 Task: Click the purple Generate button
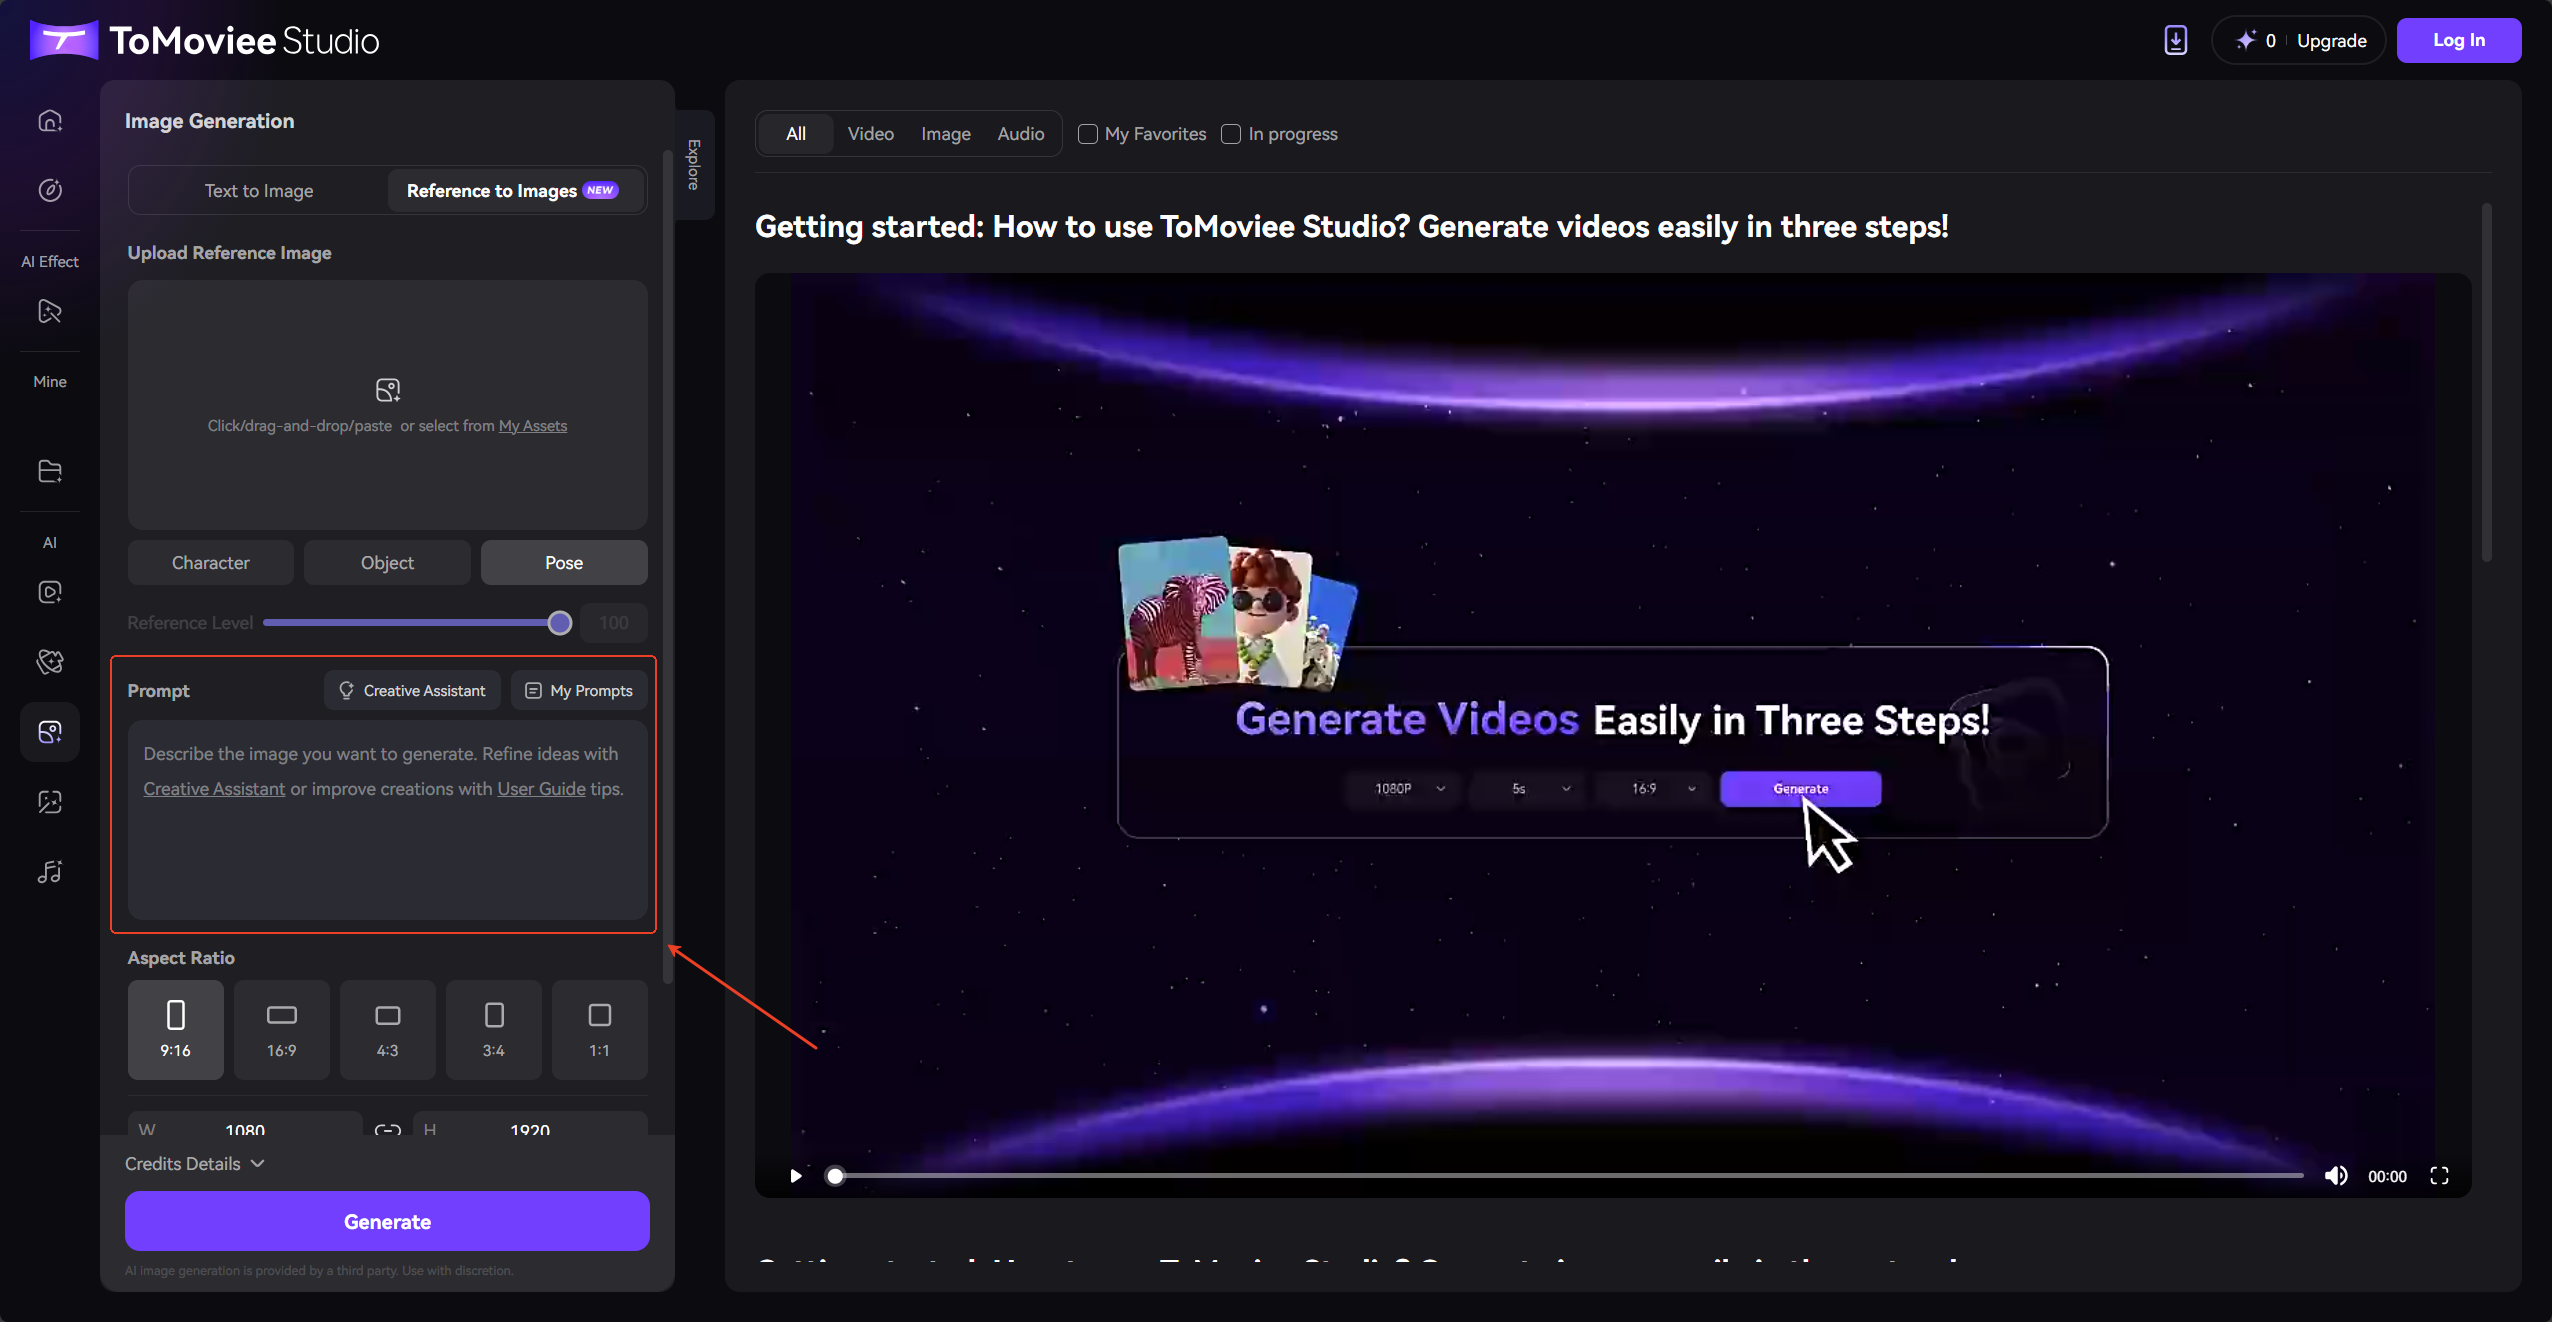point(387,1221)
